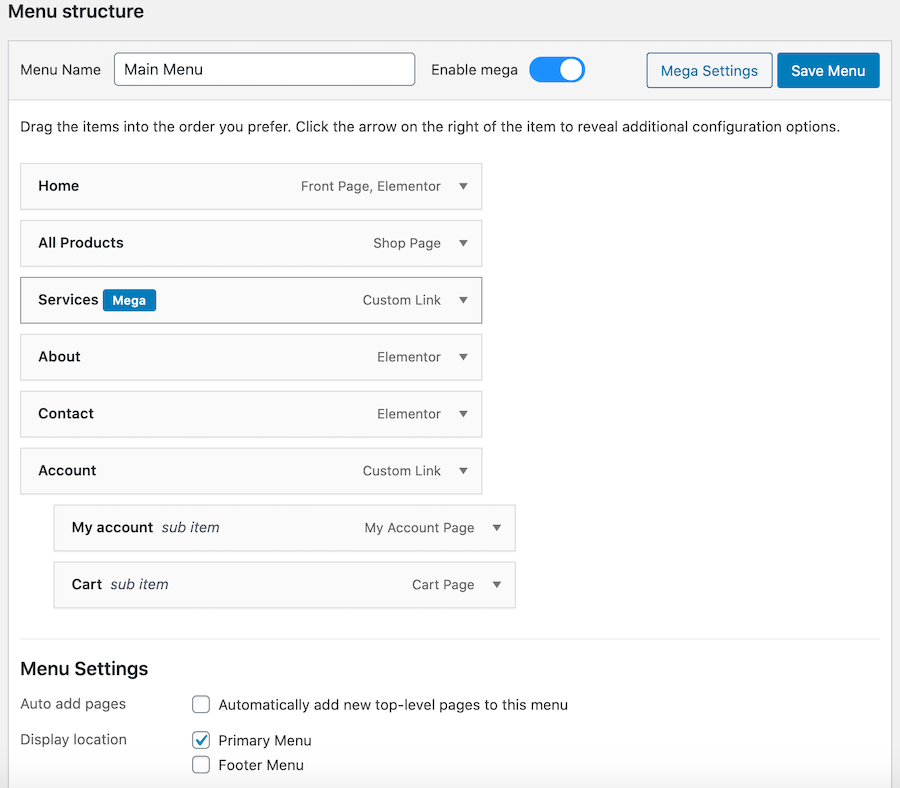Expand the Services item options arrow
The image size is (900, 788).
[x=463, y=300]
